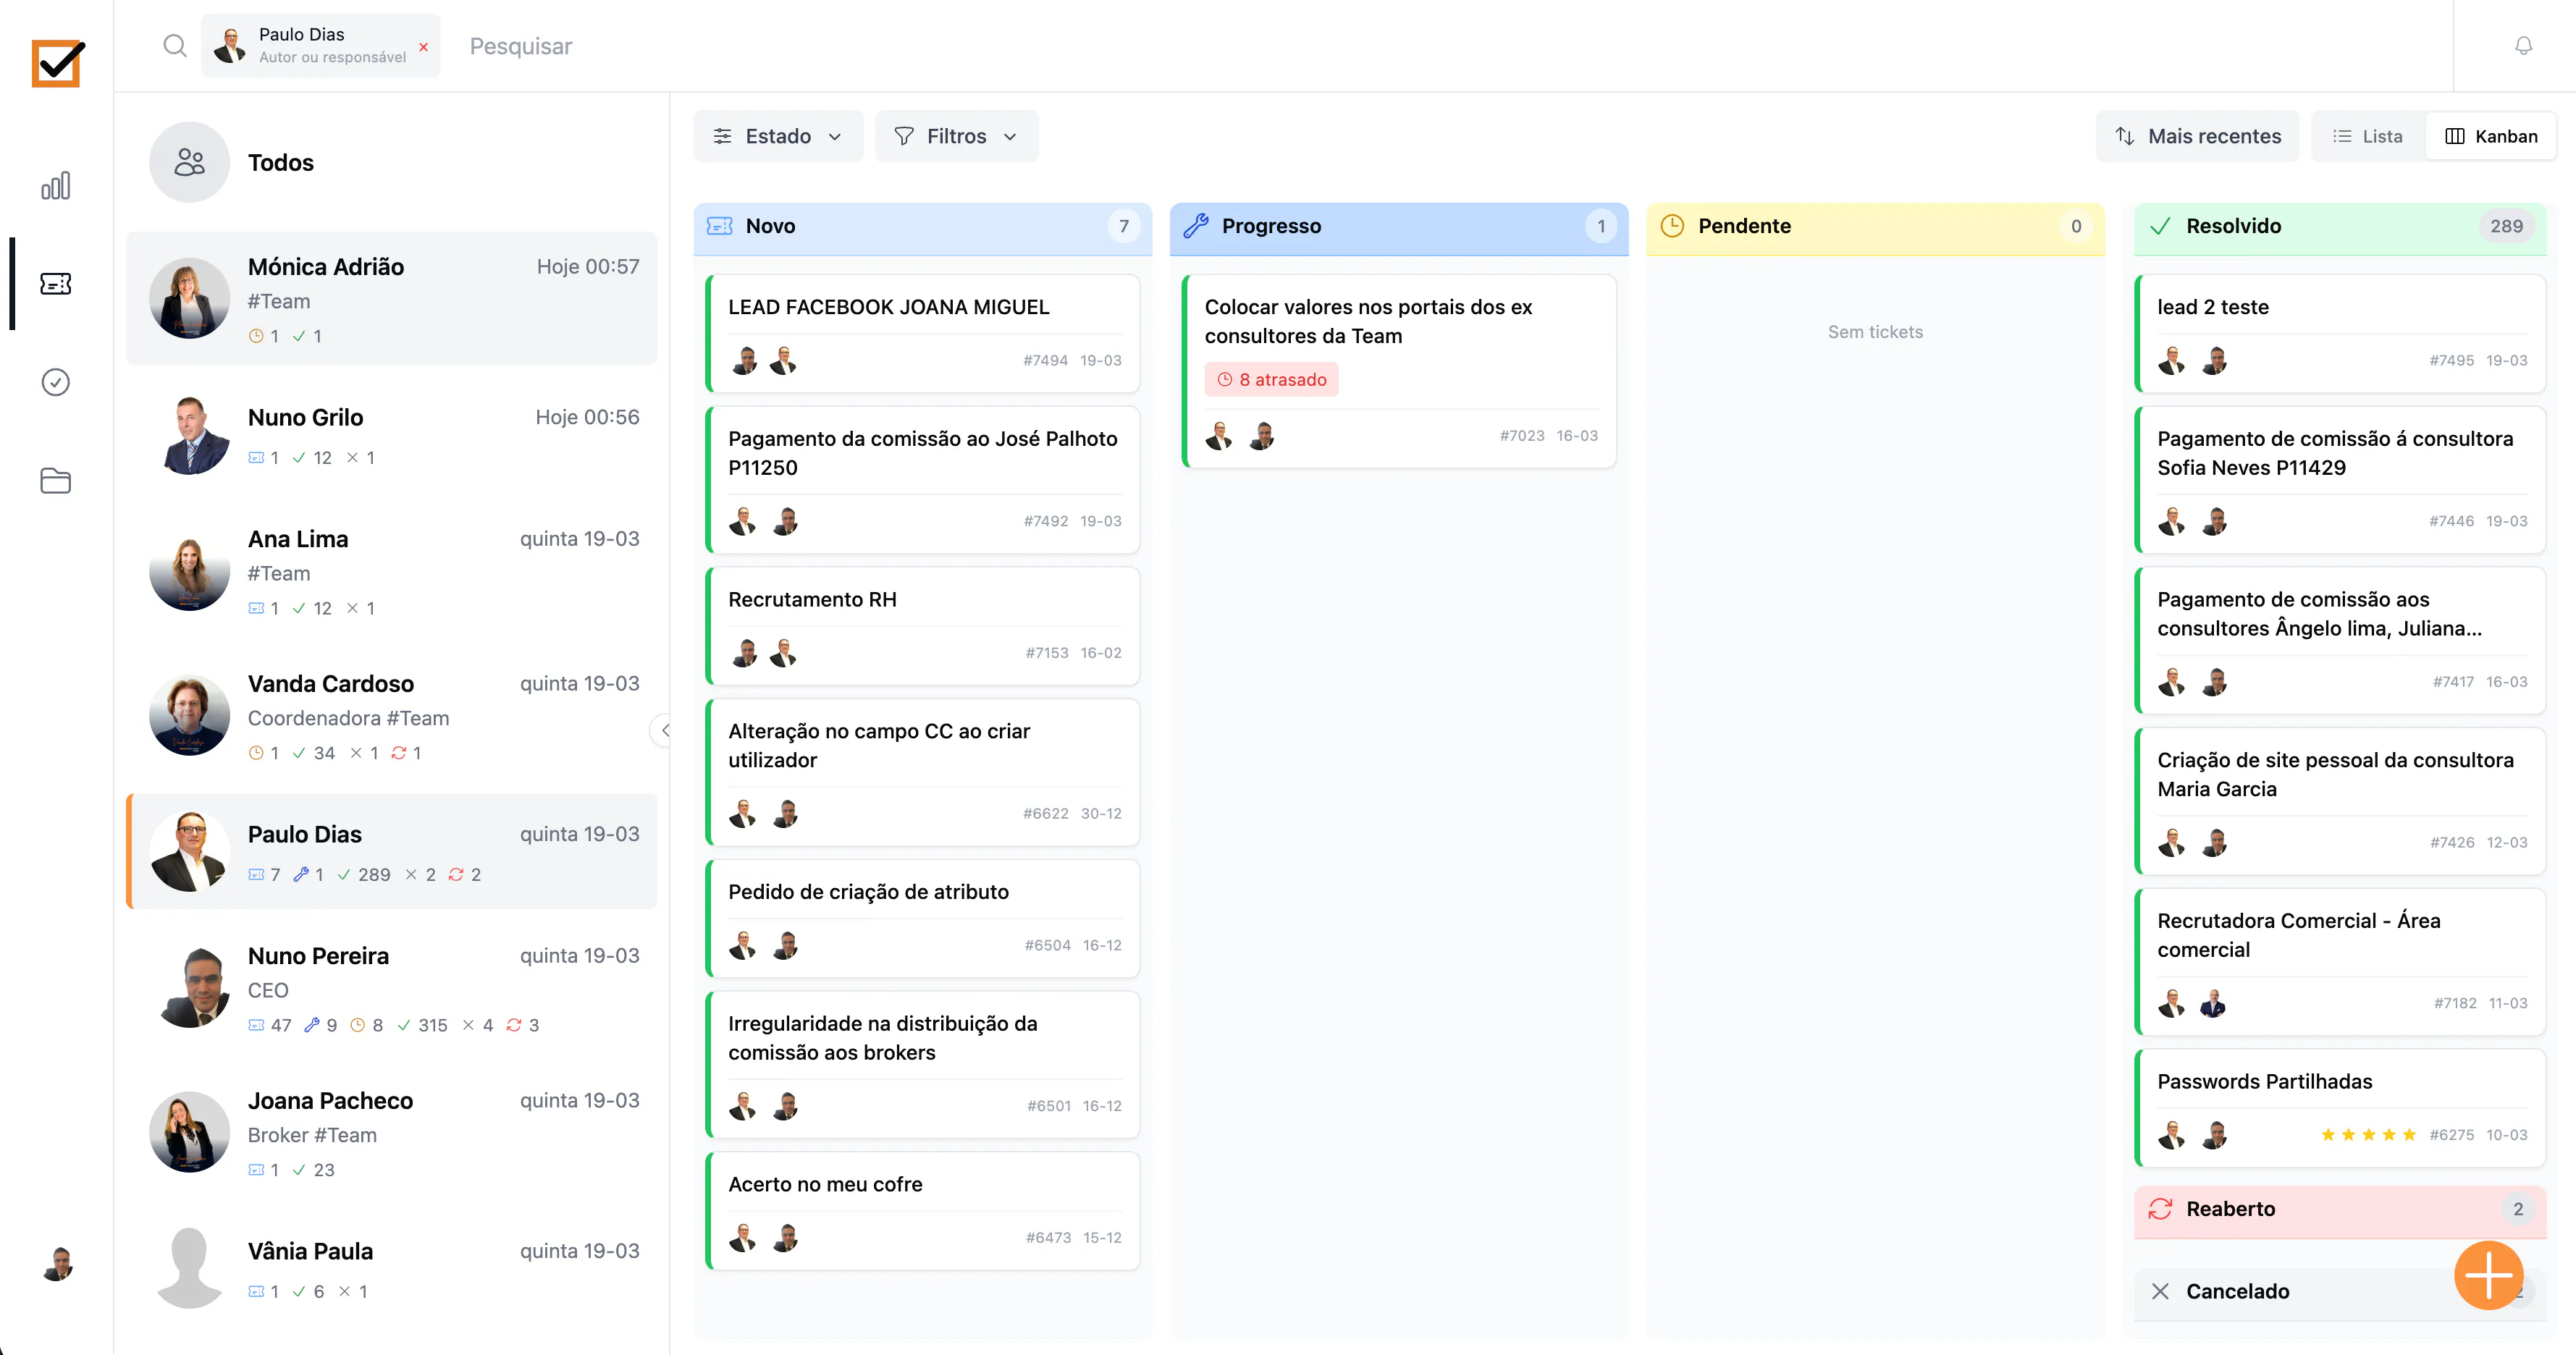Open the user profile avatar in sidebar

[x=57, y=1263]
